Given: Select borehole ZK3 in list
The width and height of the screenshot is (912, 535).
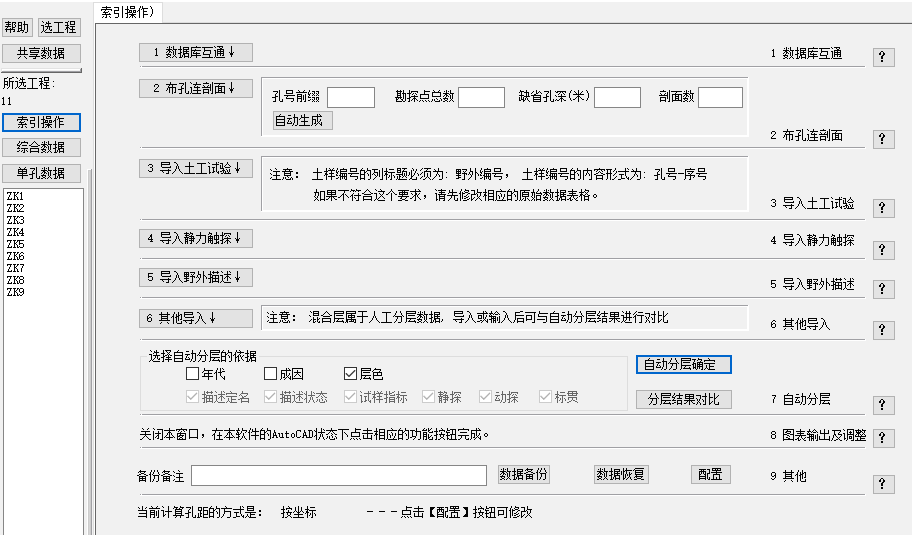Looking at the screenshot, I should click(16, 220).
